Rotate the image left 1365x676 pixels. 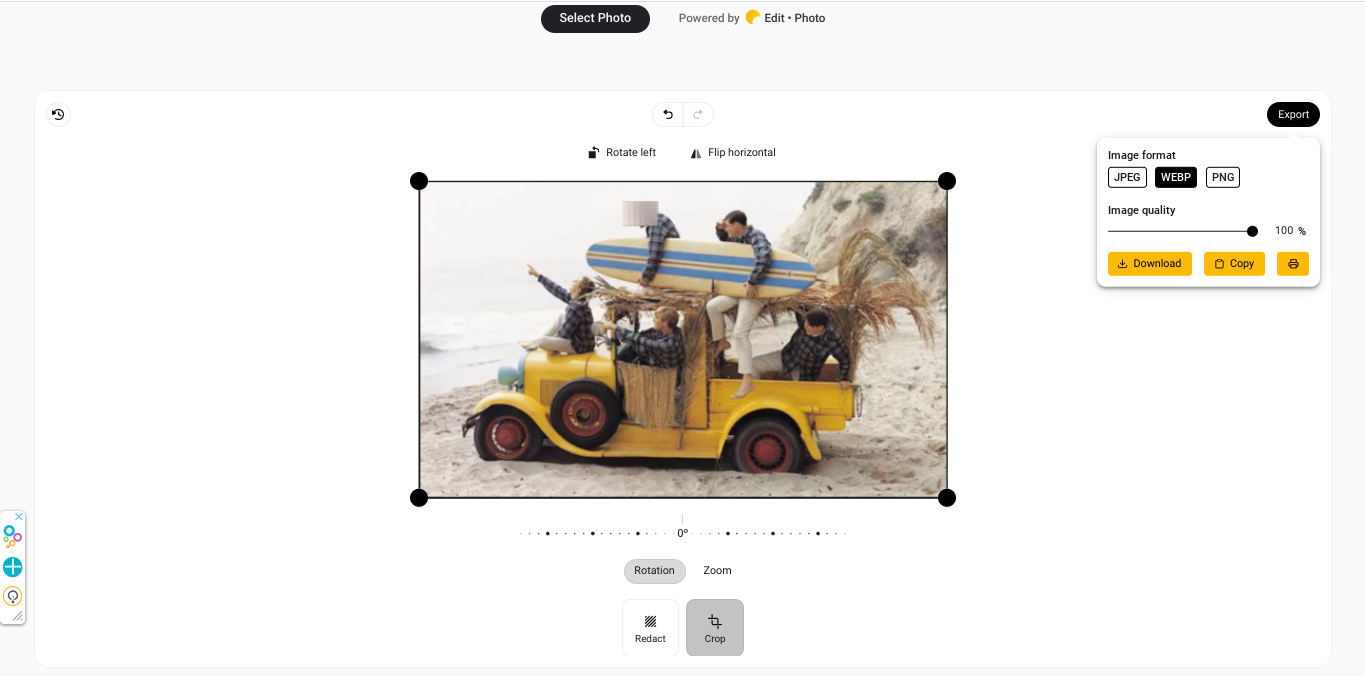(x=622, y=153)
